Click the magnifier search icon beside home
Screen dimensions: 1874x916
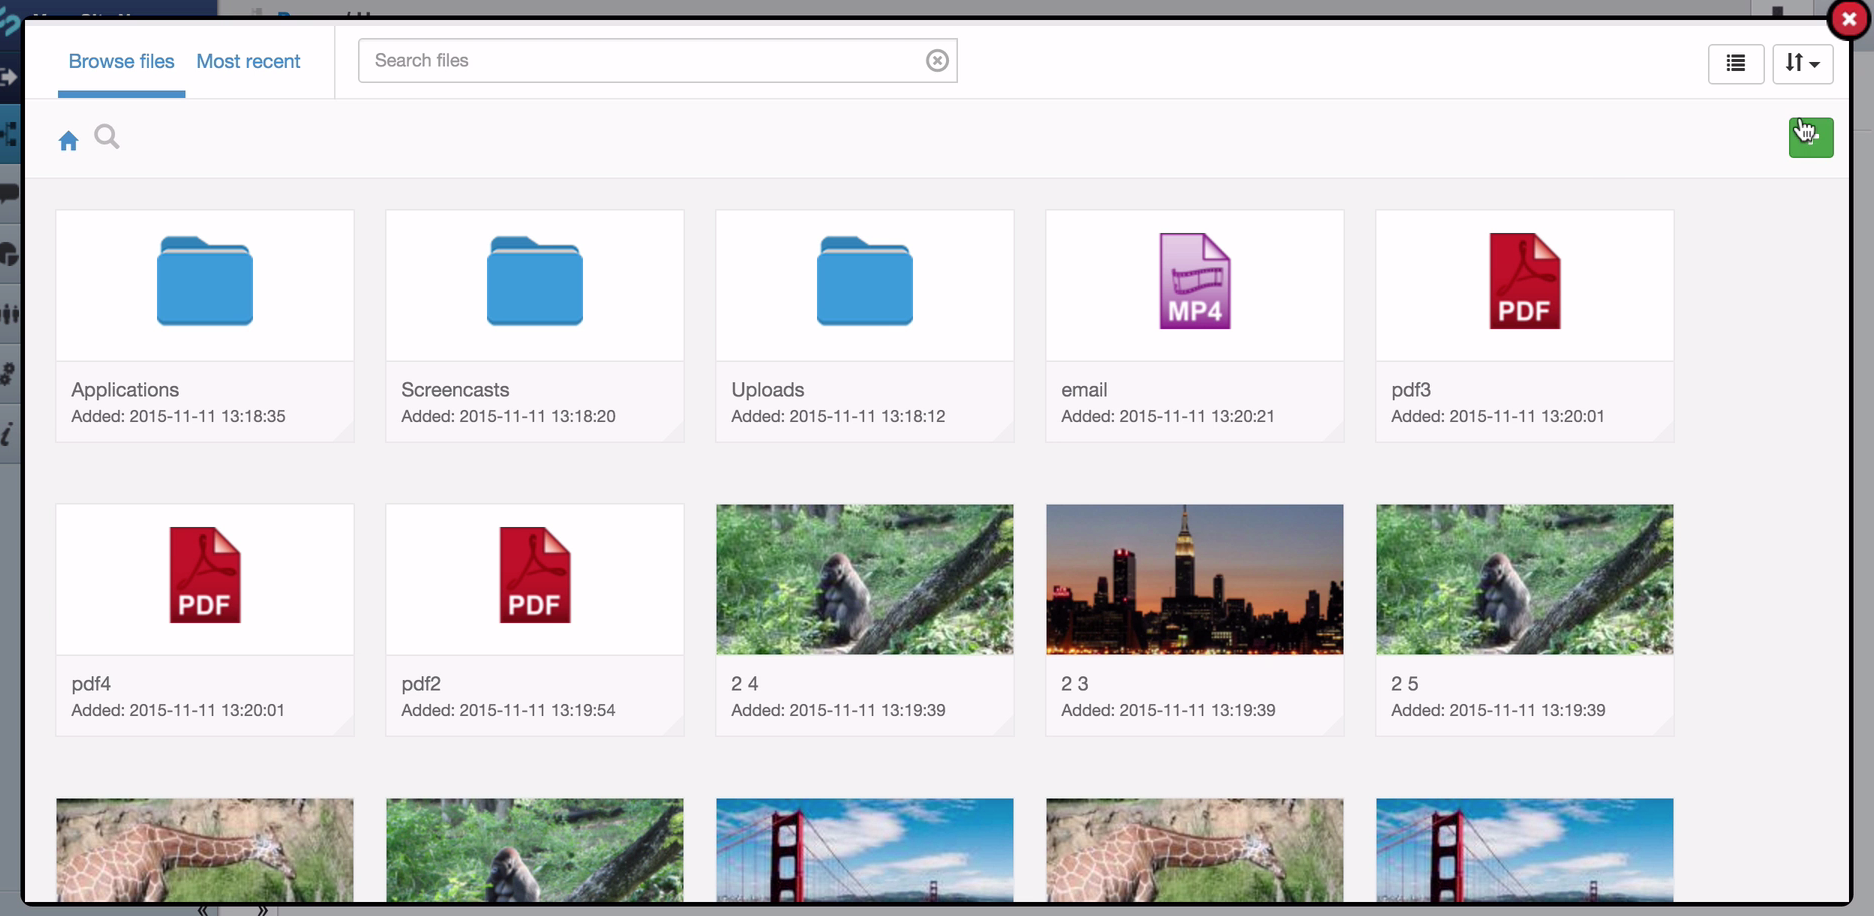pos(107,137)
